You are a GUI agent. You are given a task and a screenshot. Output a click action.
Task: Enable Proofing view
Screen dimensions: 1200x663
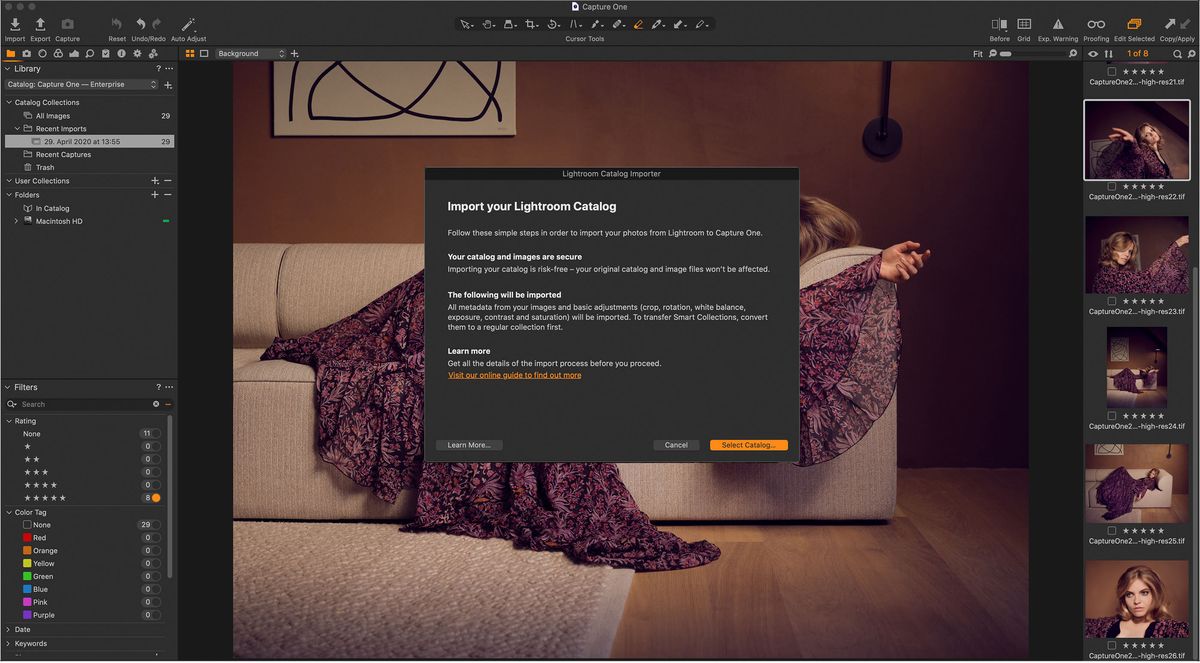coord(1095,24)
